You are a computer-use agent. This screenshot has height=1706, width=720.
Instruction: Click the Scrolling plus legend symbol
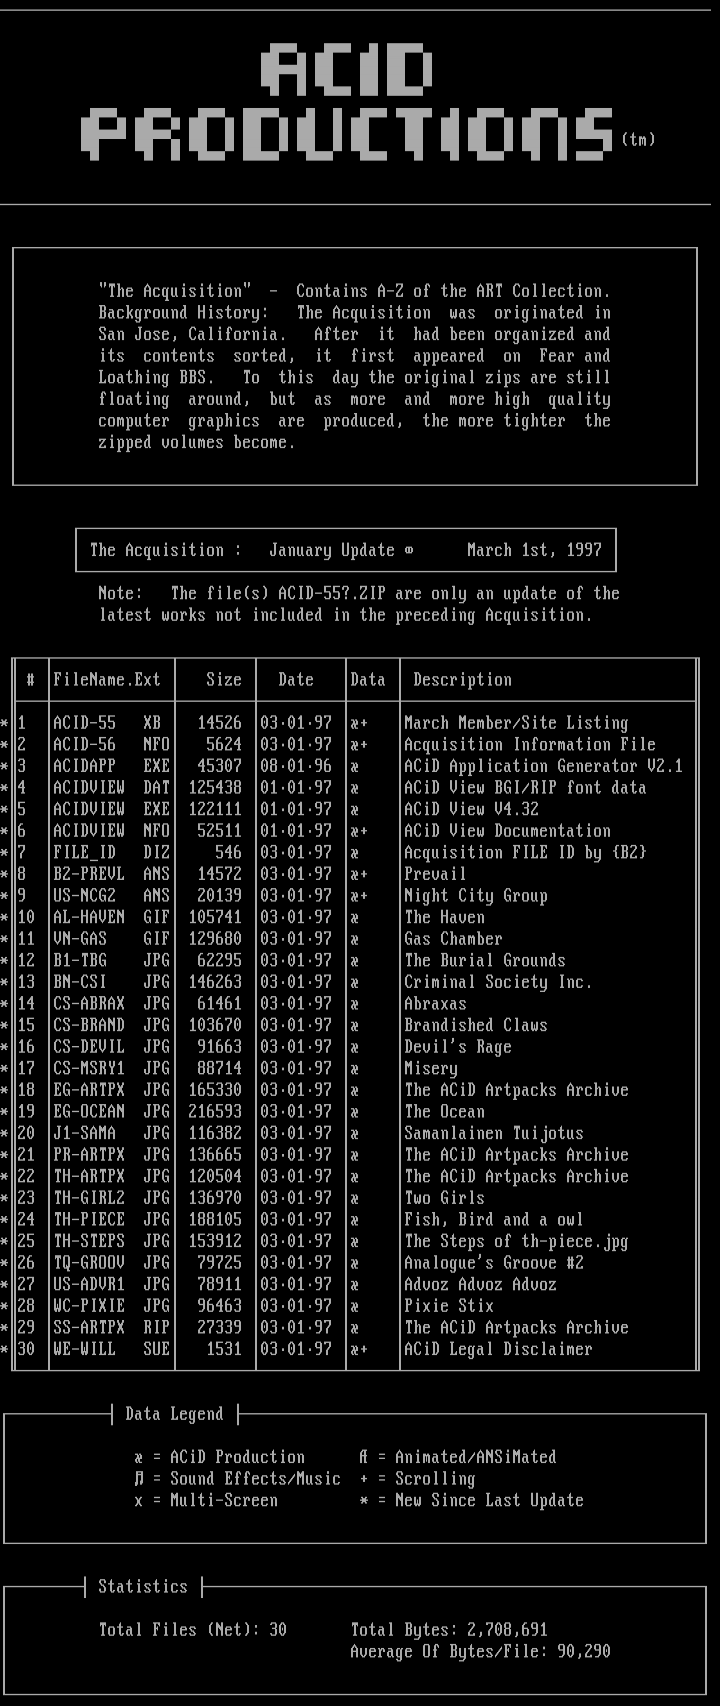pos(364,1479)
